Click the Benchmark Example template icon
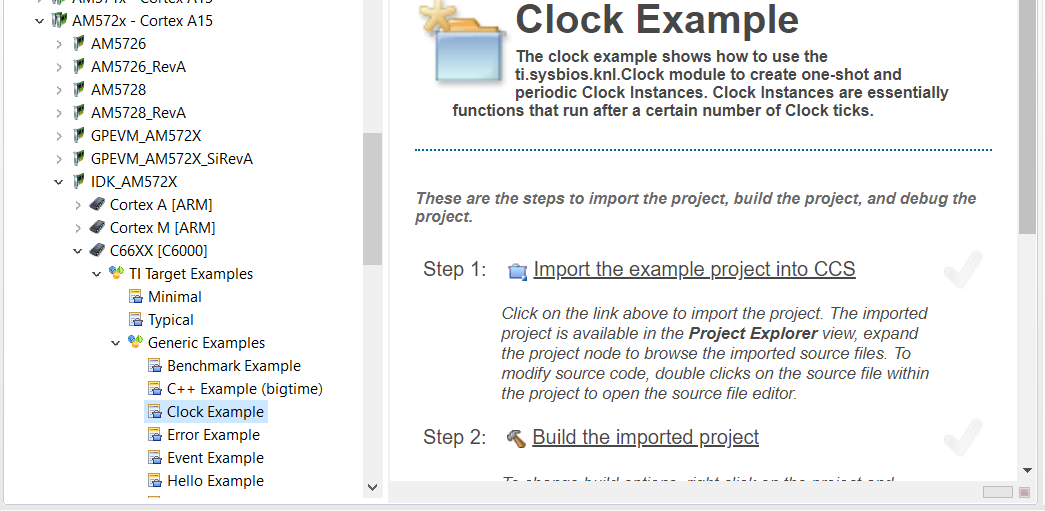 [x=155, y=366]
